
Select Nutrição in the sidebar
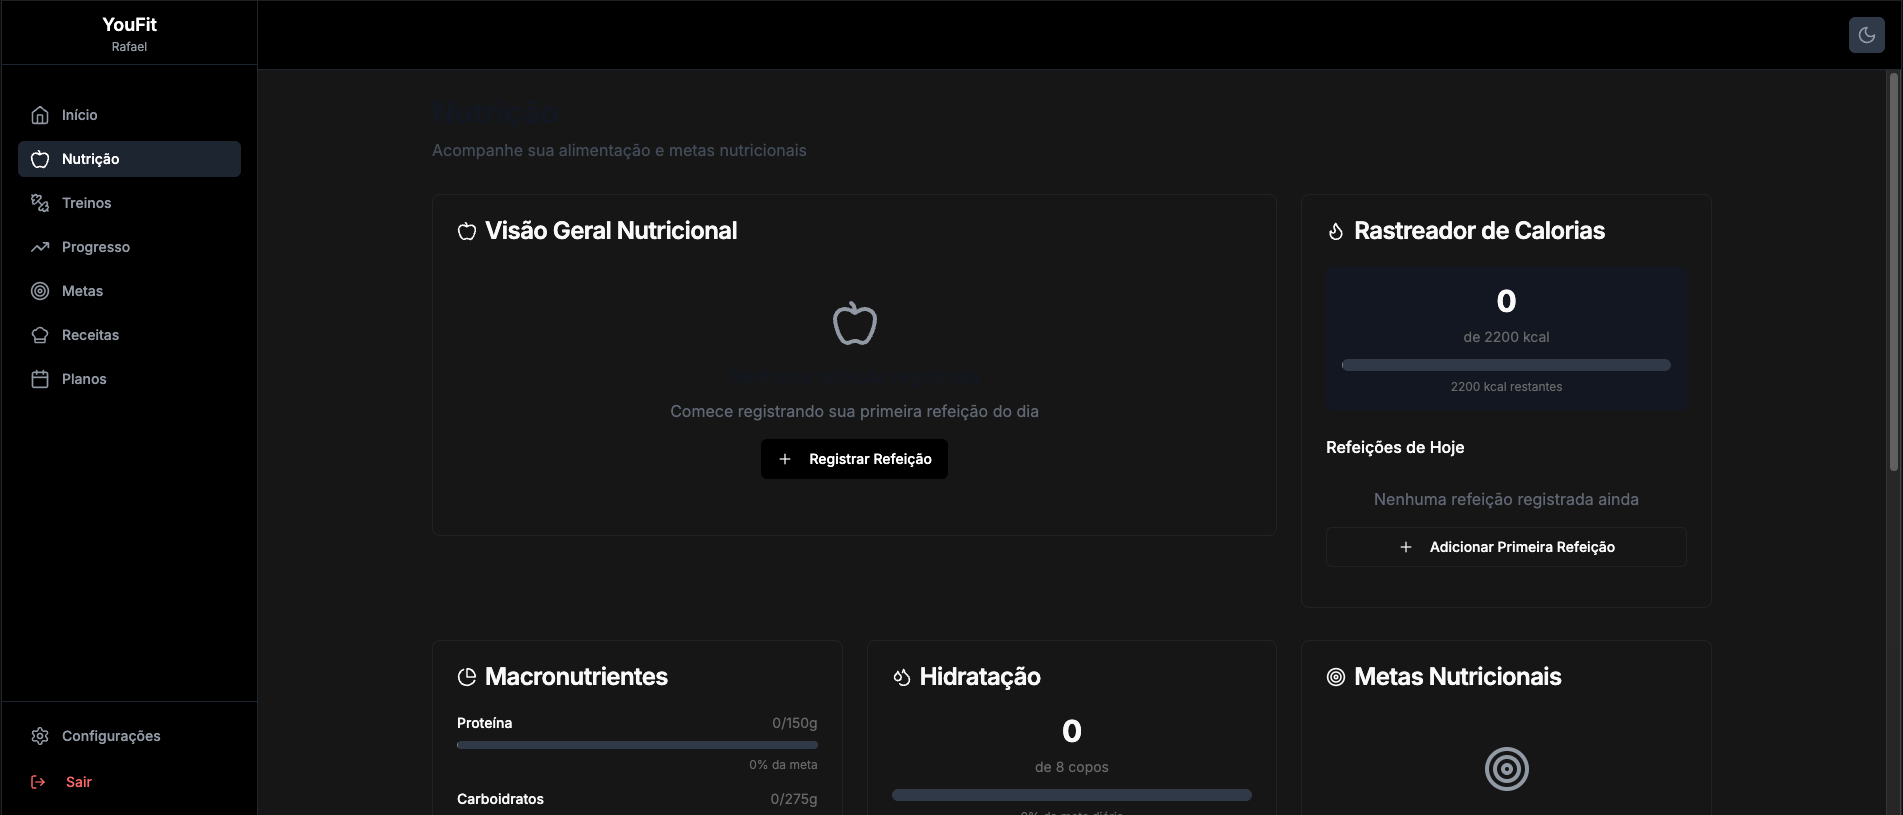tap(129, 159)
